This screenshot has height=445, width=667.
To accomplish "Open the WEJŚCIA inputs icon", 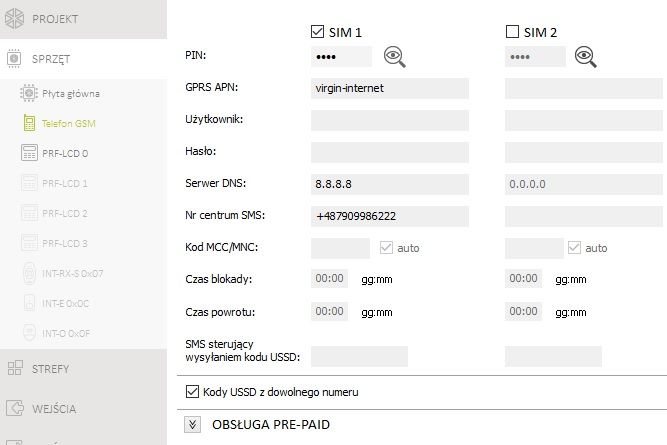I will (15, 408).
